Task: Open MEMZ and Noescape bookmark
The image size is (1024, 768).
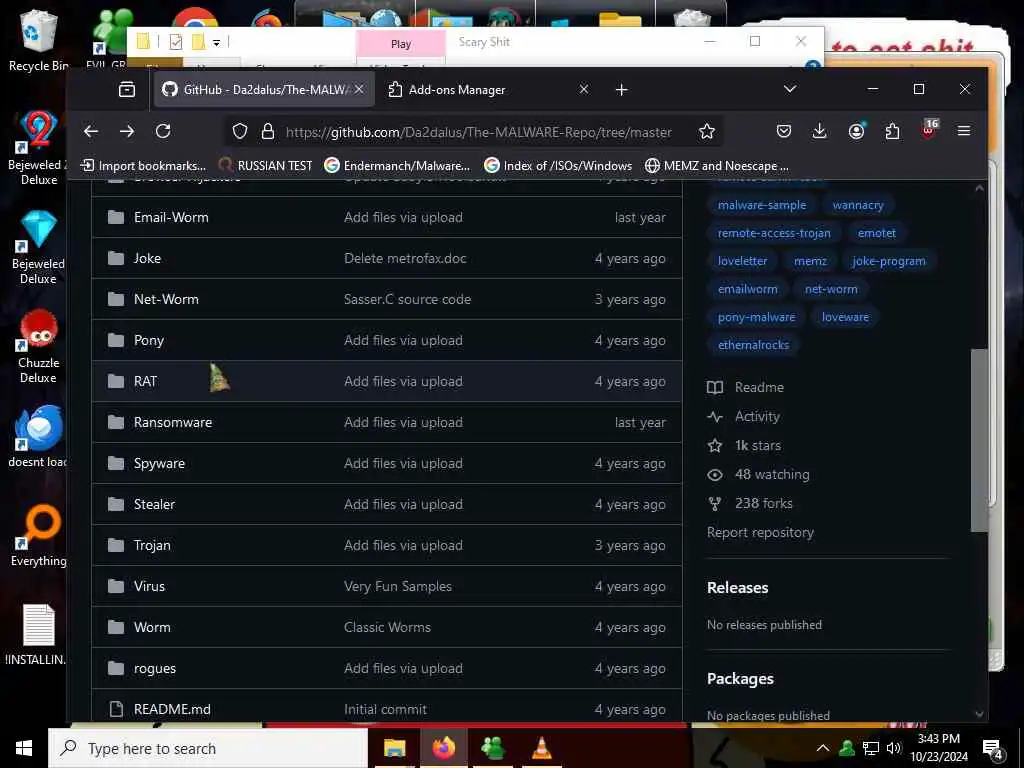Action: 717,166
